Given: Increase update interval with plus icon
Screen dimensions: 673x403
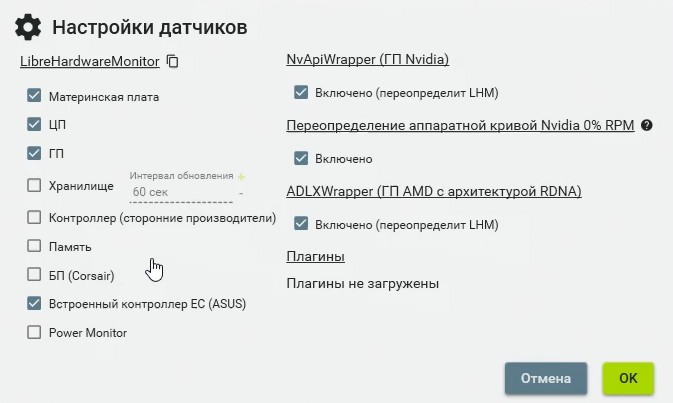Looking at the screenshot, I should (241, 176).
